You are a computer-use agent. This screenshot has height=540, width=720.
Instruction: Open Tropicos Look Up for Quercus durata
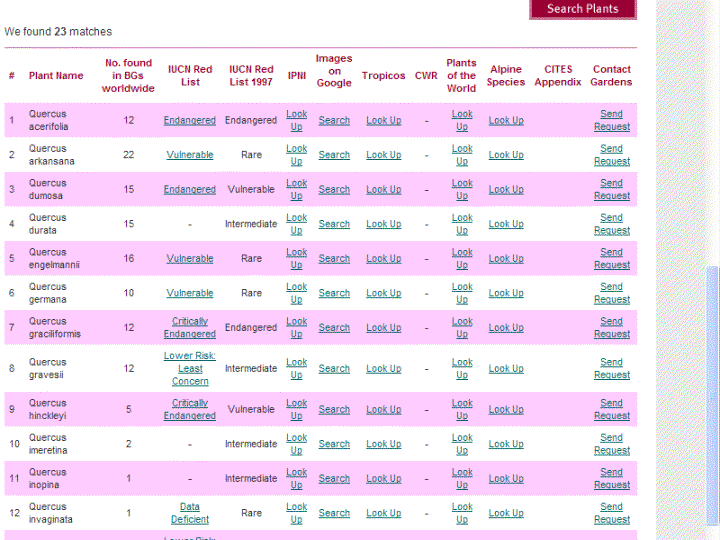[383, 224]
